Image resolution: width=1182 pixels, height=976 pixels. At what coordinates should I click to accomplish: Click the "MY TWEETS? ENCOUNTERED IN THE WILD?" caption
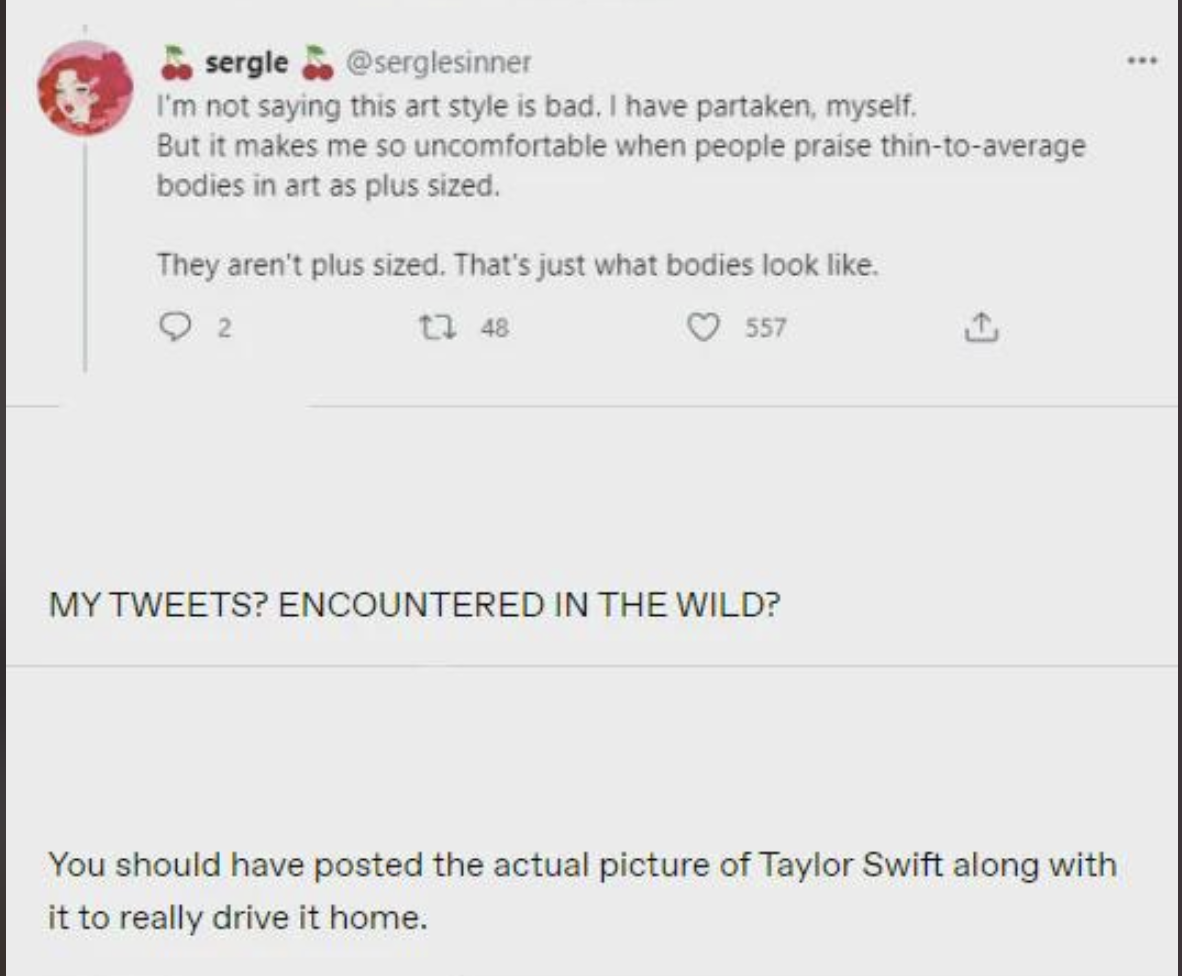point(413,605)
